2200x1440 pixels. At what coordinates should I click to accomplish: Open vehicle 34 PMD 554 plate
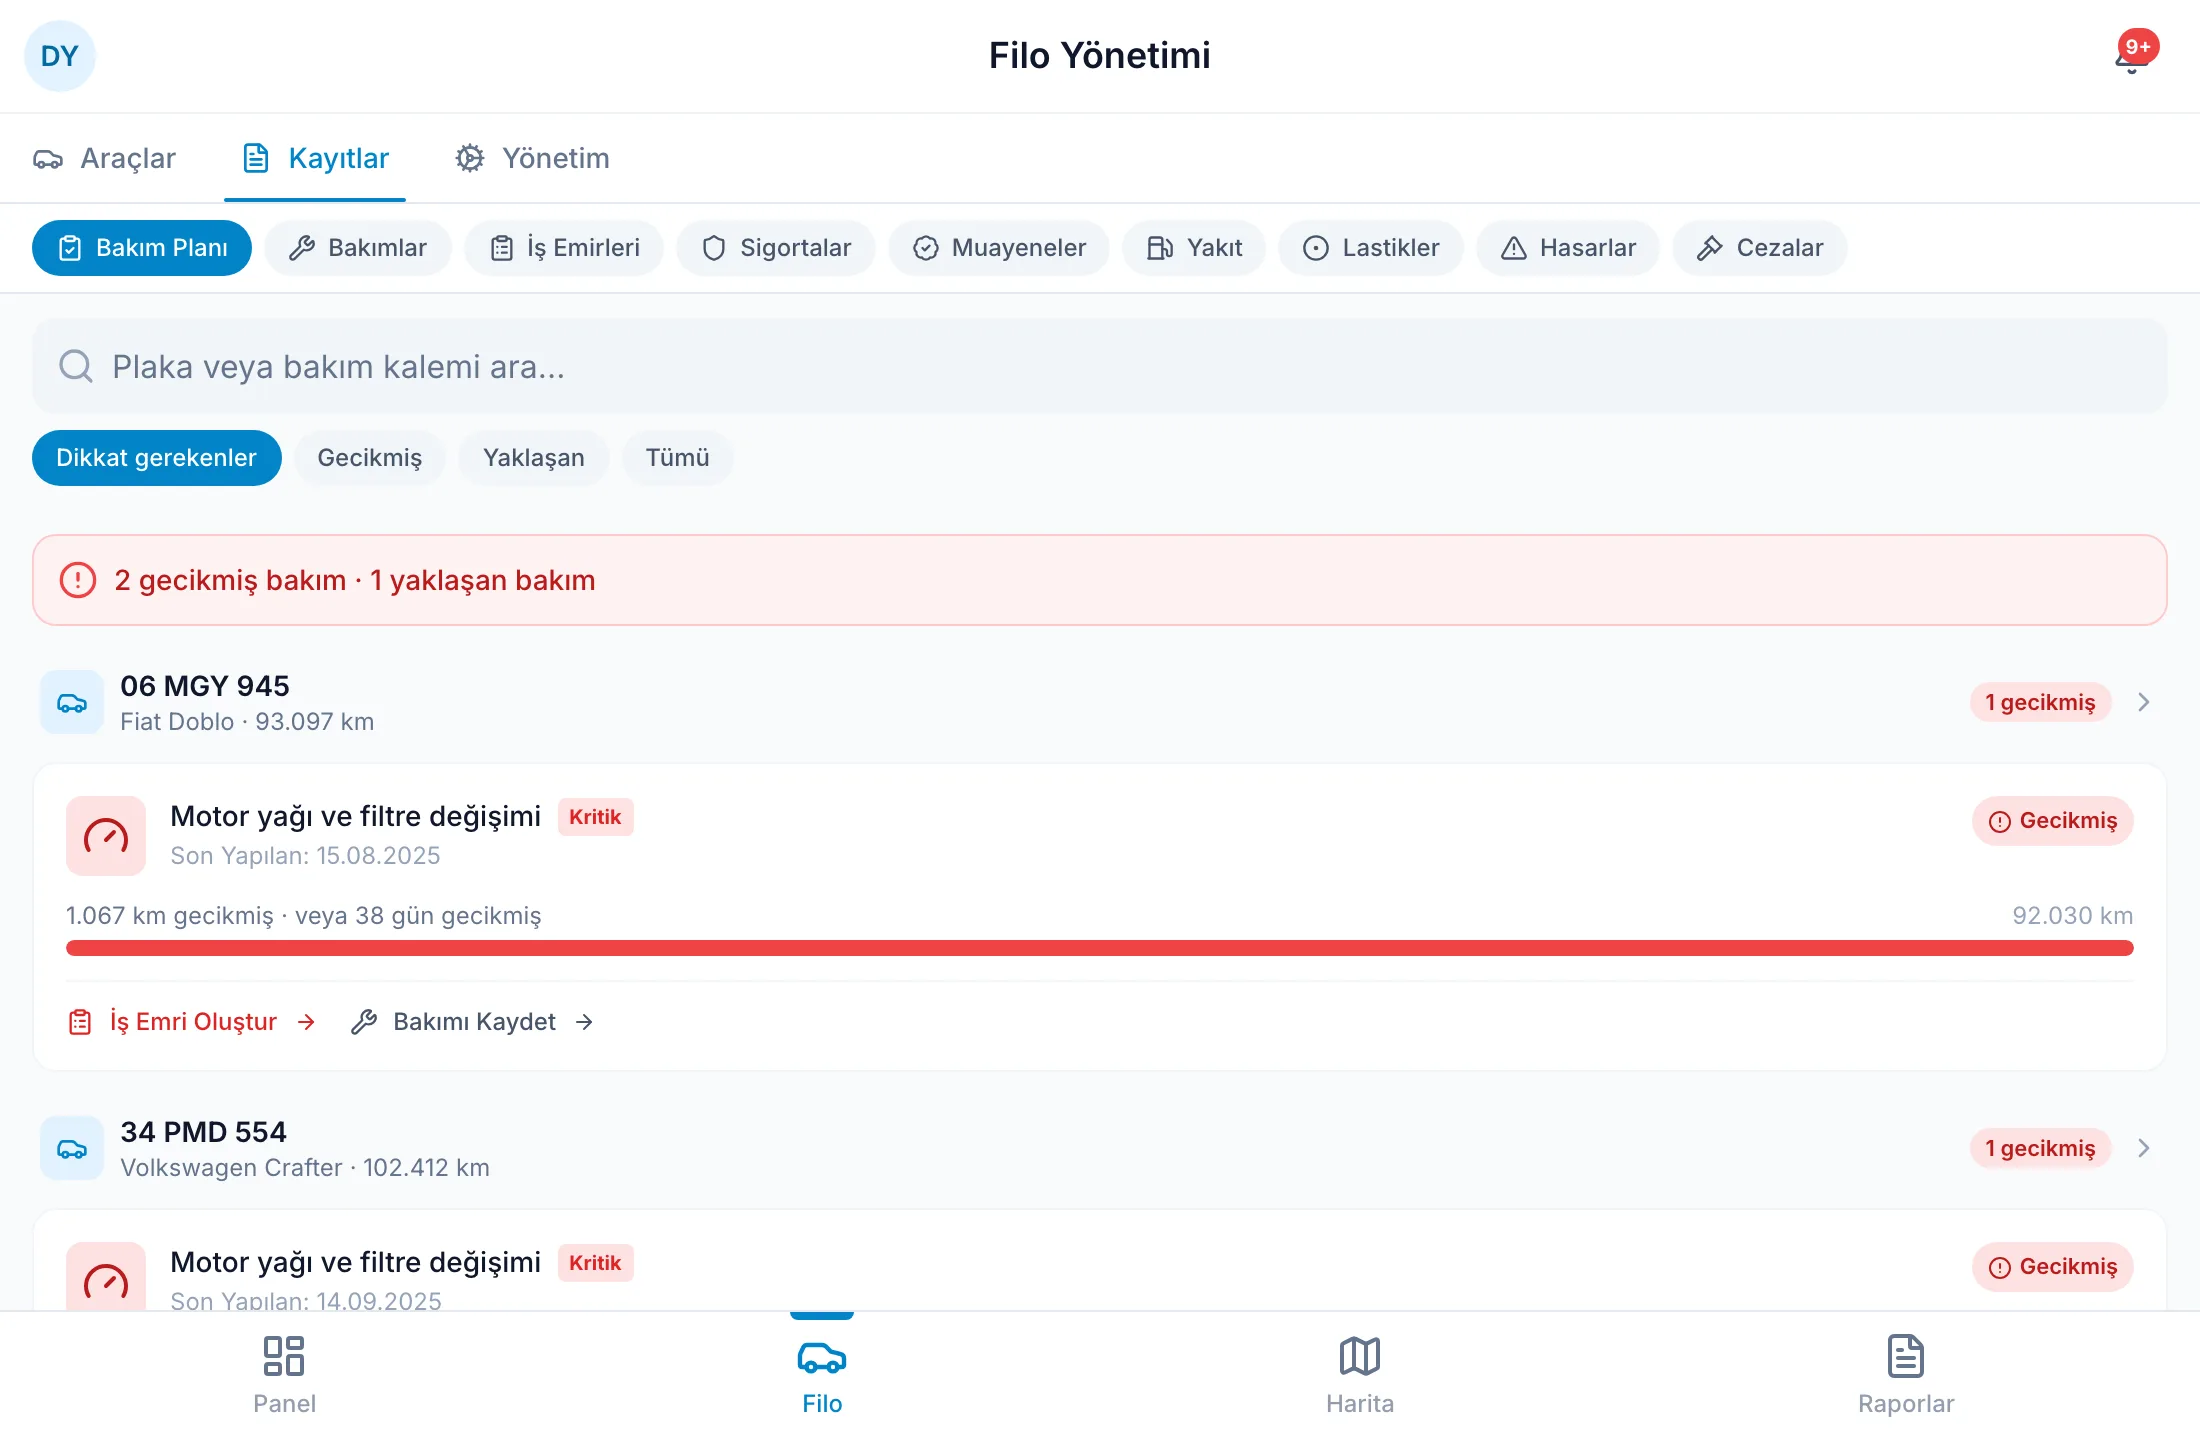[x=204, y=1132]
